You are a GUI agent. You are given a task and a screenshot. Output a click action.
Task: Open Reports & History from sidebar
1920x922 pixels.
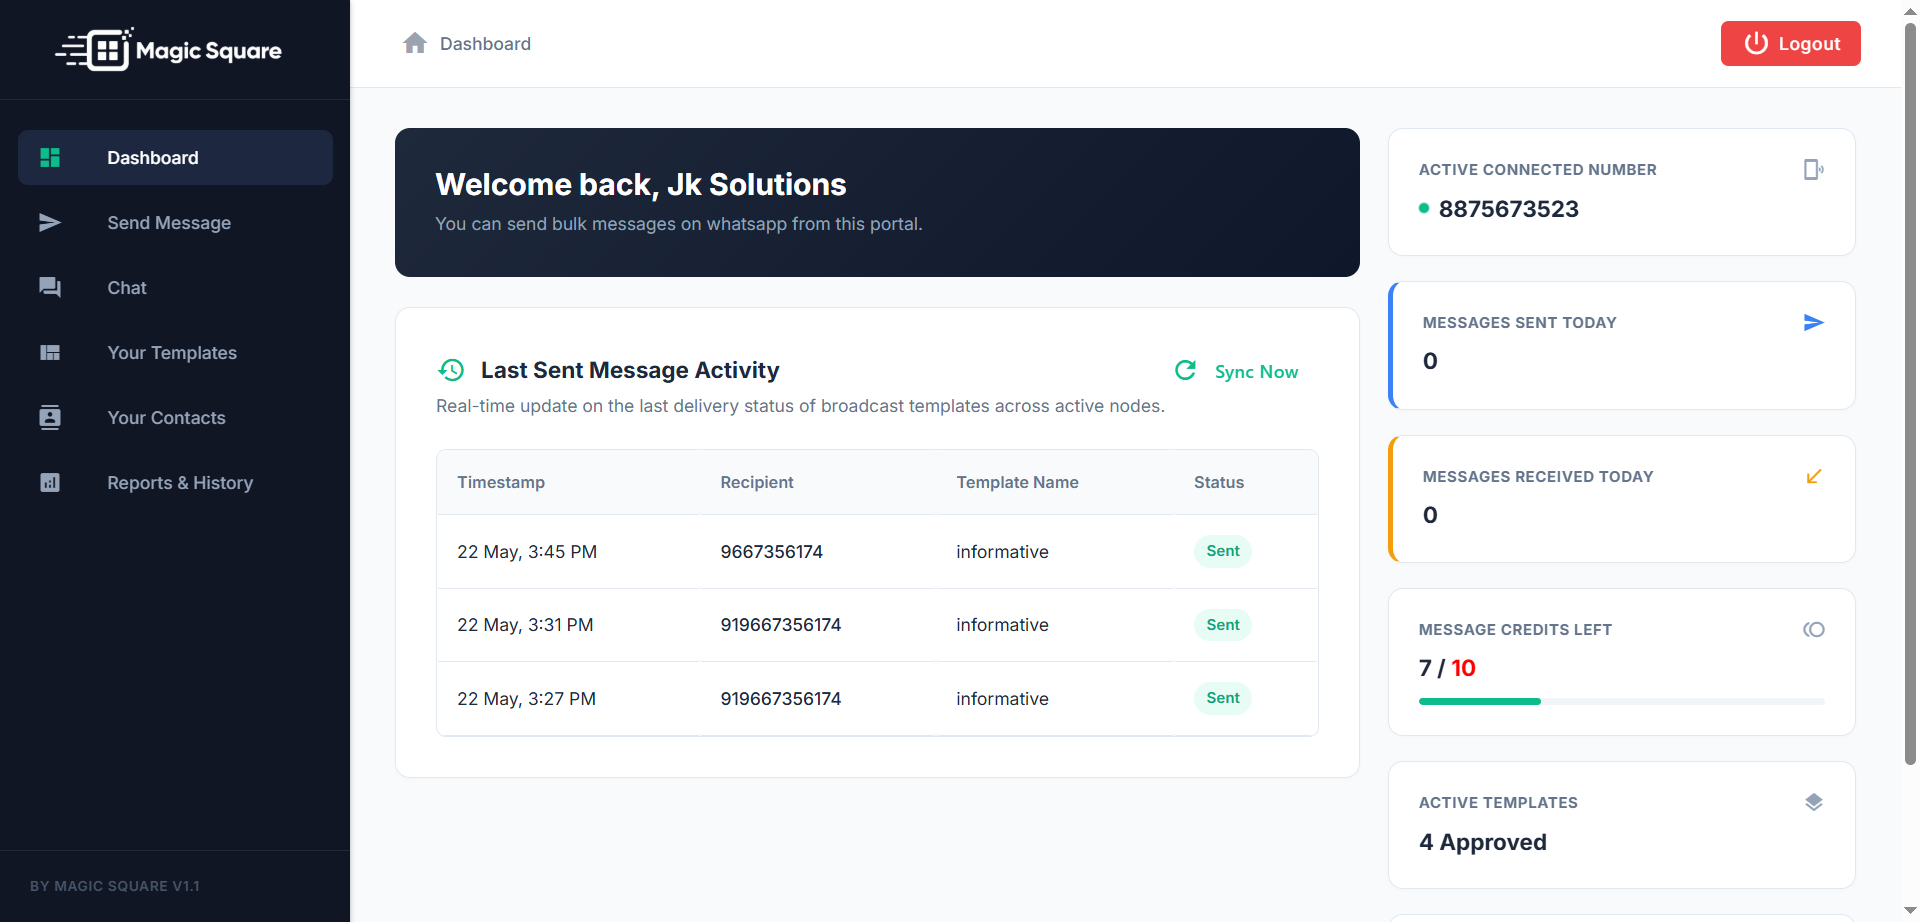coord(175,482)
